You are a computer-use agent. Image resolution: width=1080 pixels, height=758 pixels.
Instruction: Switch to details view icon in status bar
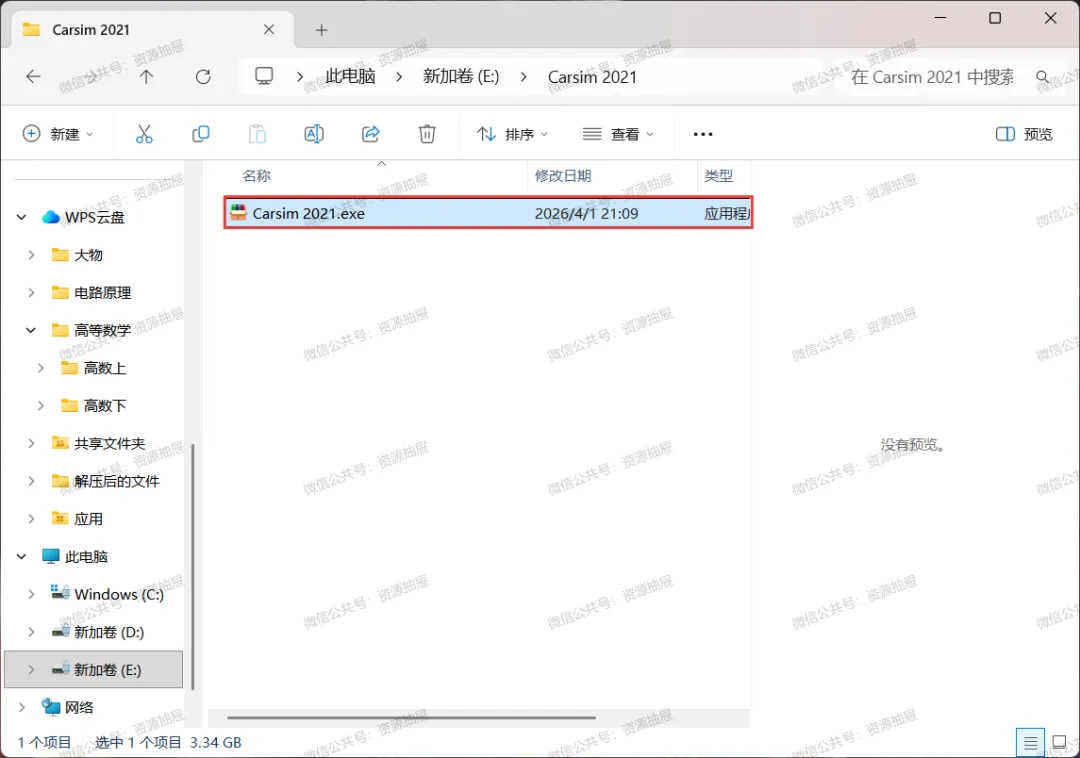1030,743
